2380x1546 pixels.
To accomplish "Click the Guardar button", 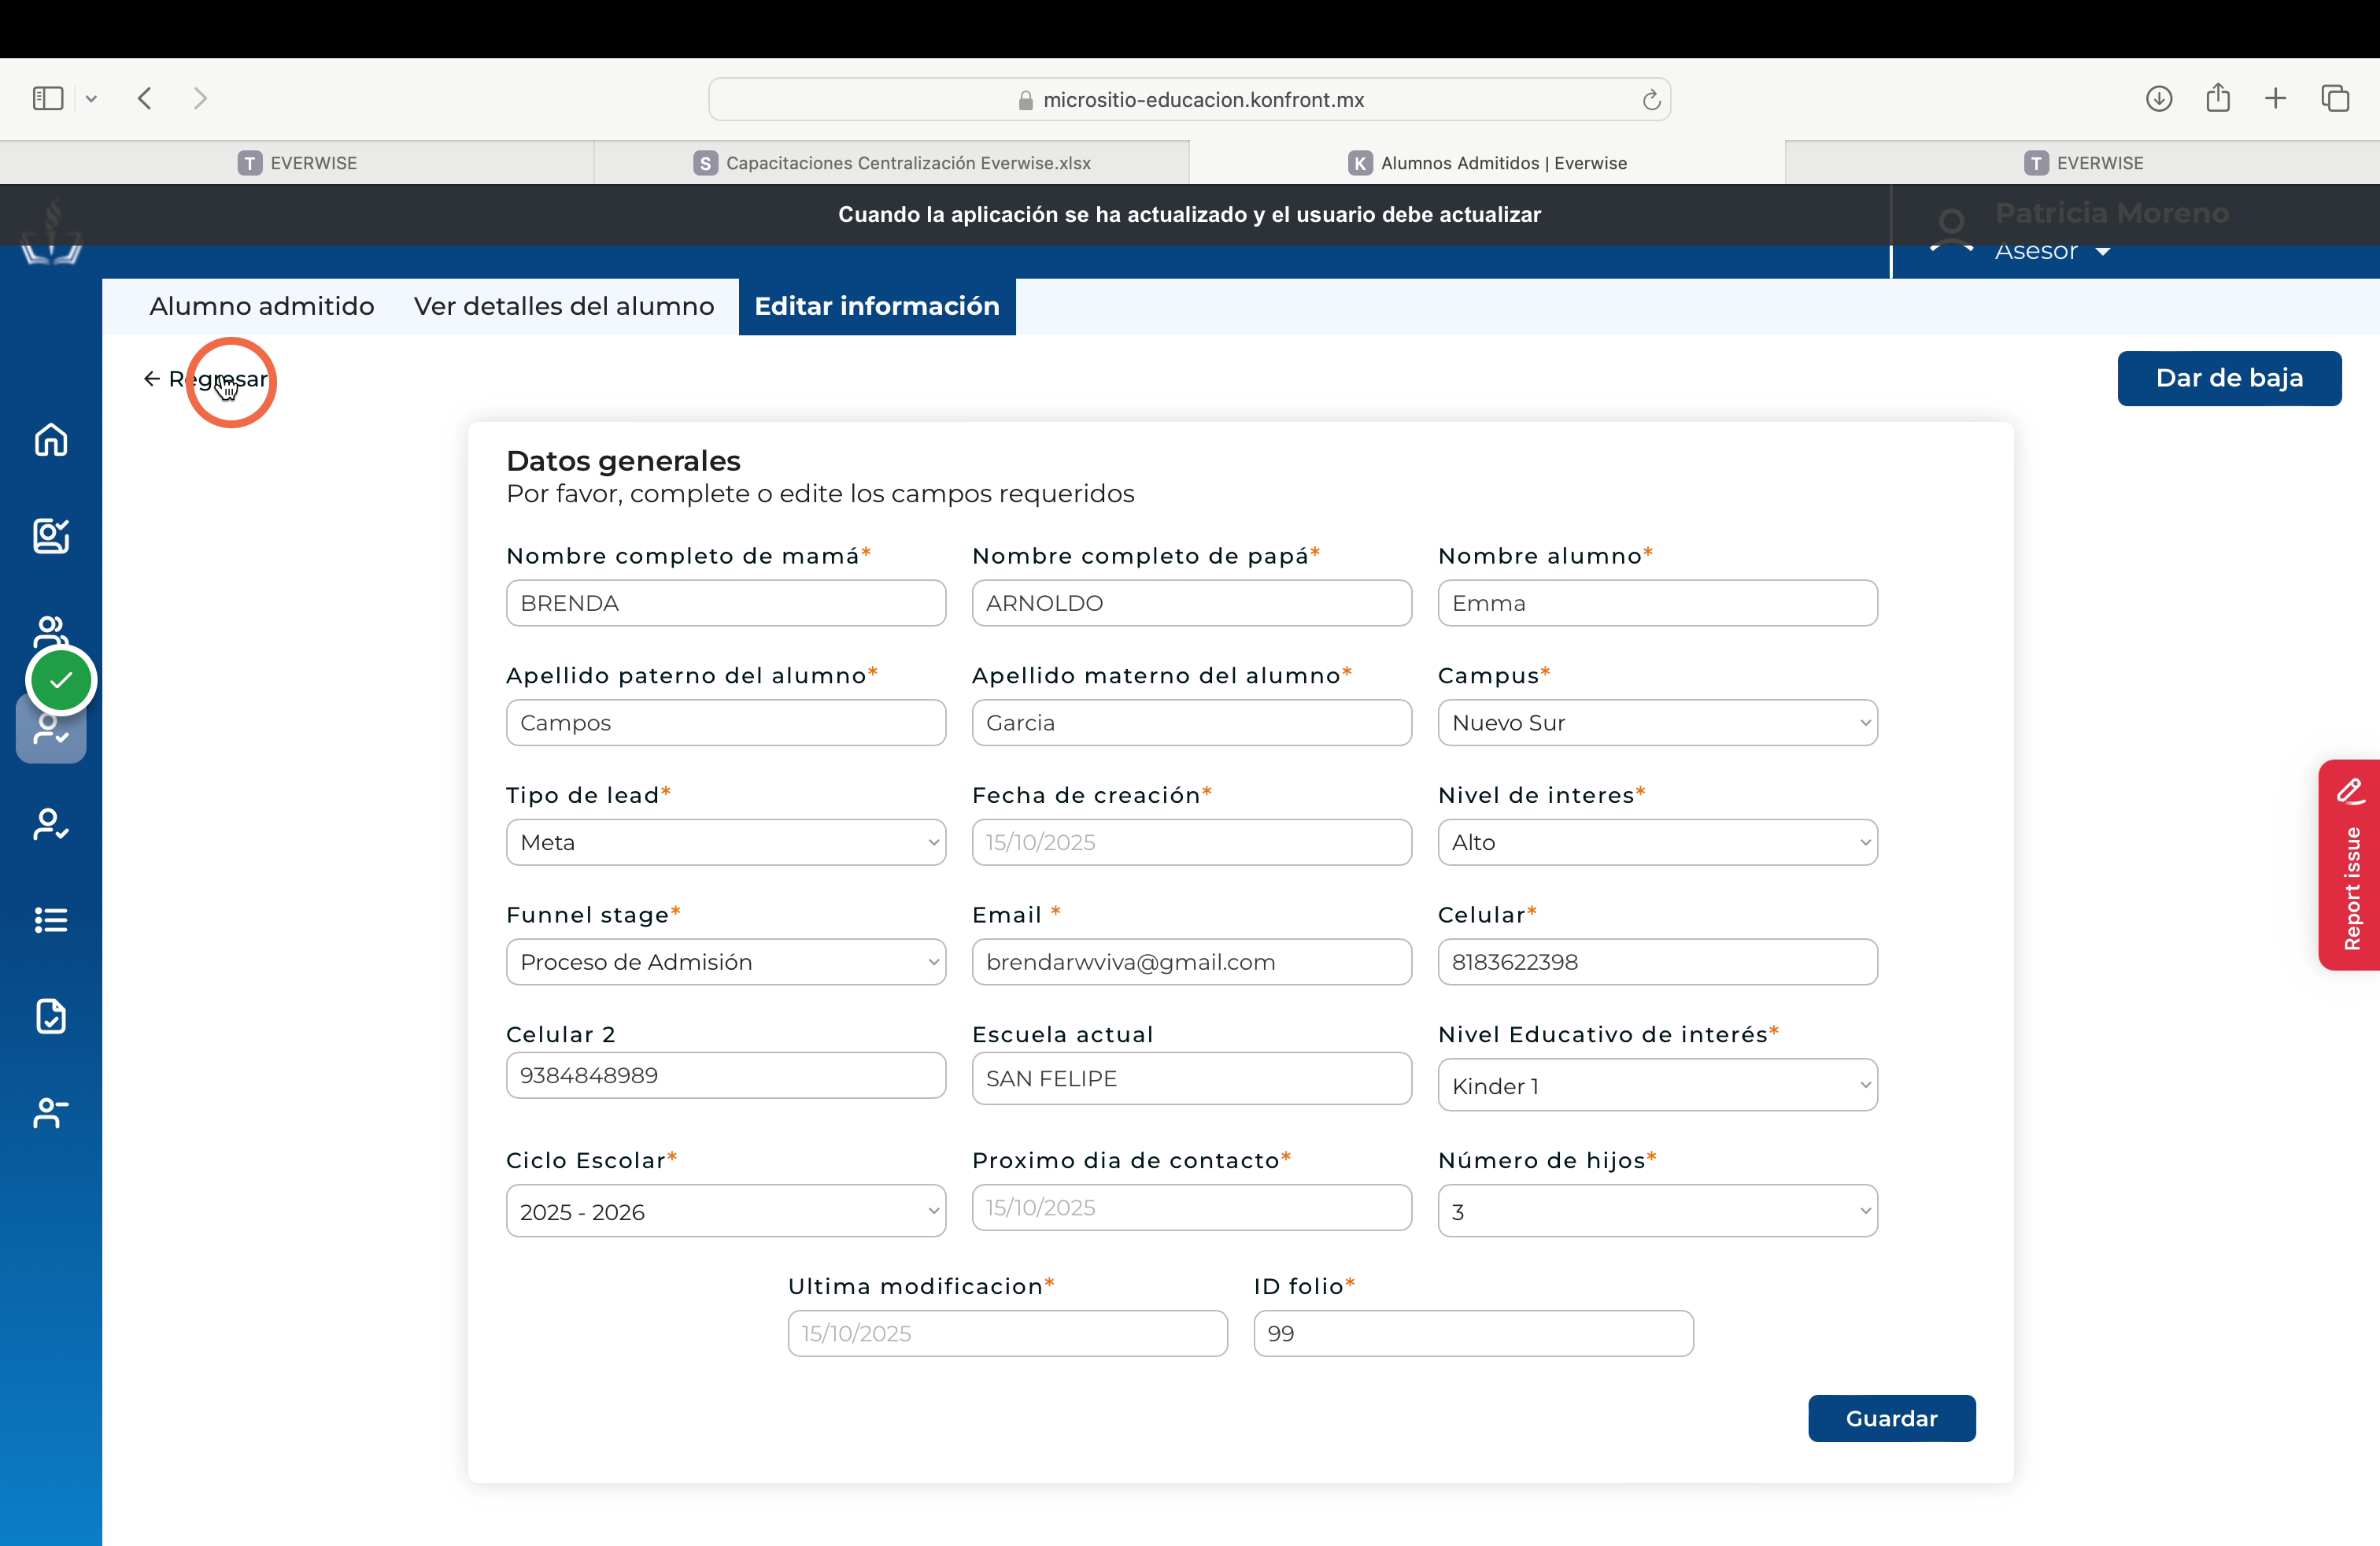I will [1891, 1418].
